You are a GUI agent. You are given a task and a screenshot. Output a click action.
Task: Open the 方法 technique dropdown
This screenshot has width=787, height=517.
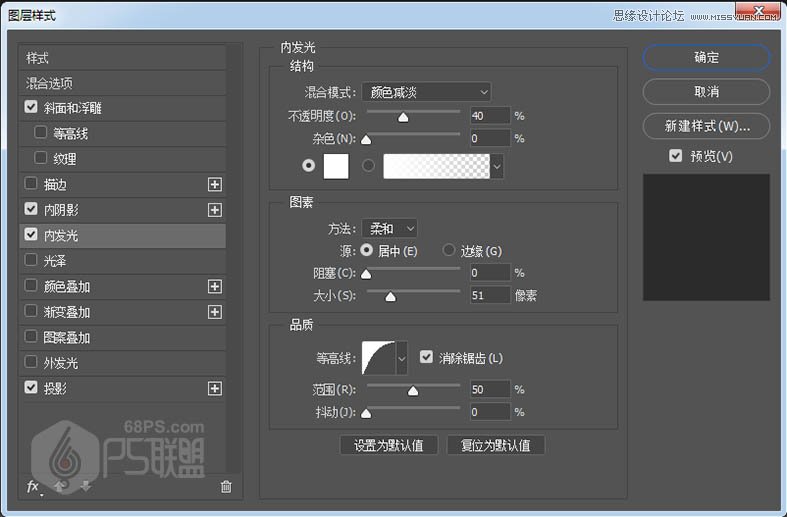(x=389, y=229)
